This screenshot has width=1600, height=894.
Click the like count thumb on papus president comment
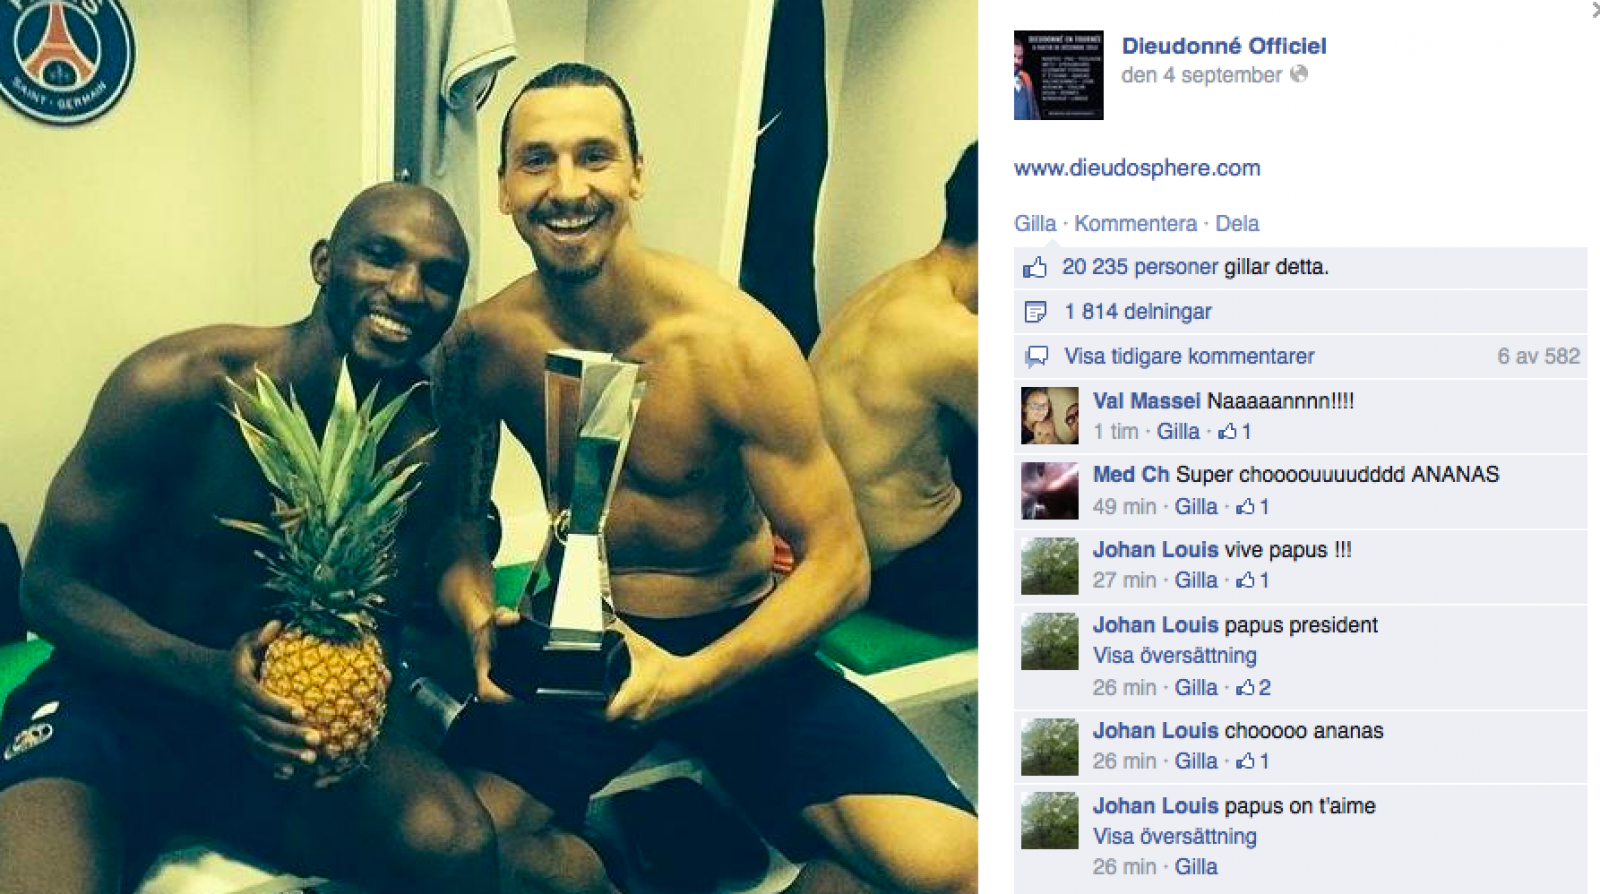[1245, 687]
